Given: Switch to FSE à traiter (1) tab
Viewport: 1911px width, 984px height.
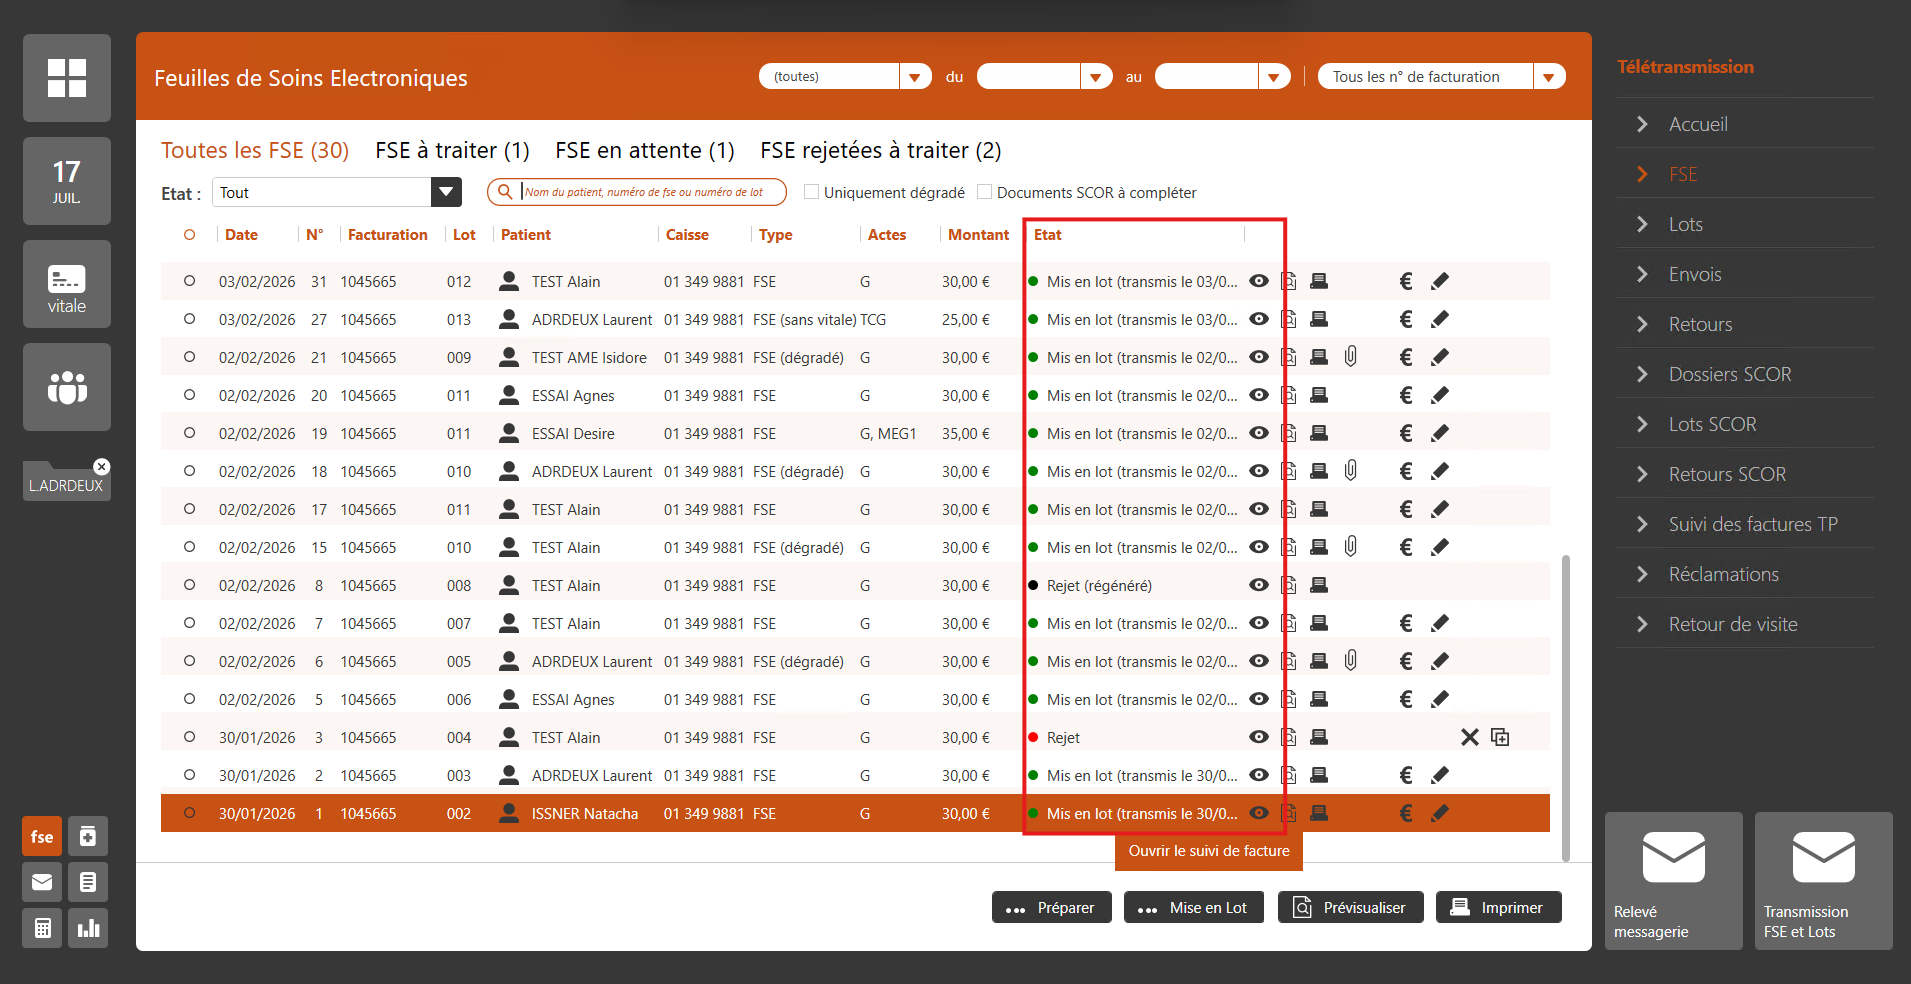Looking at the screenshot, I should click(452, 150).
